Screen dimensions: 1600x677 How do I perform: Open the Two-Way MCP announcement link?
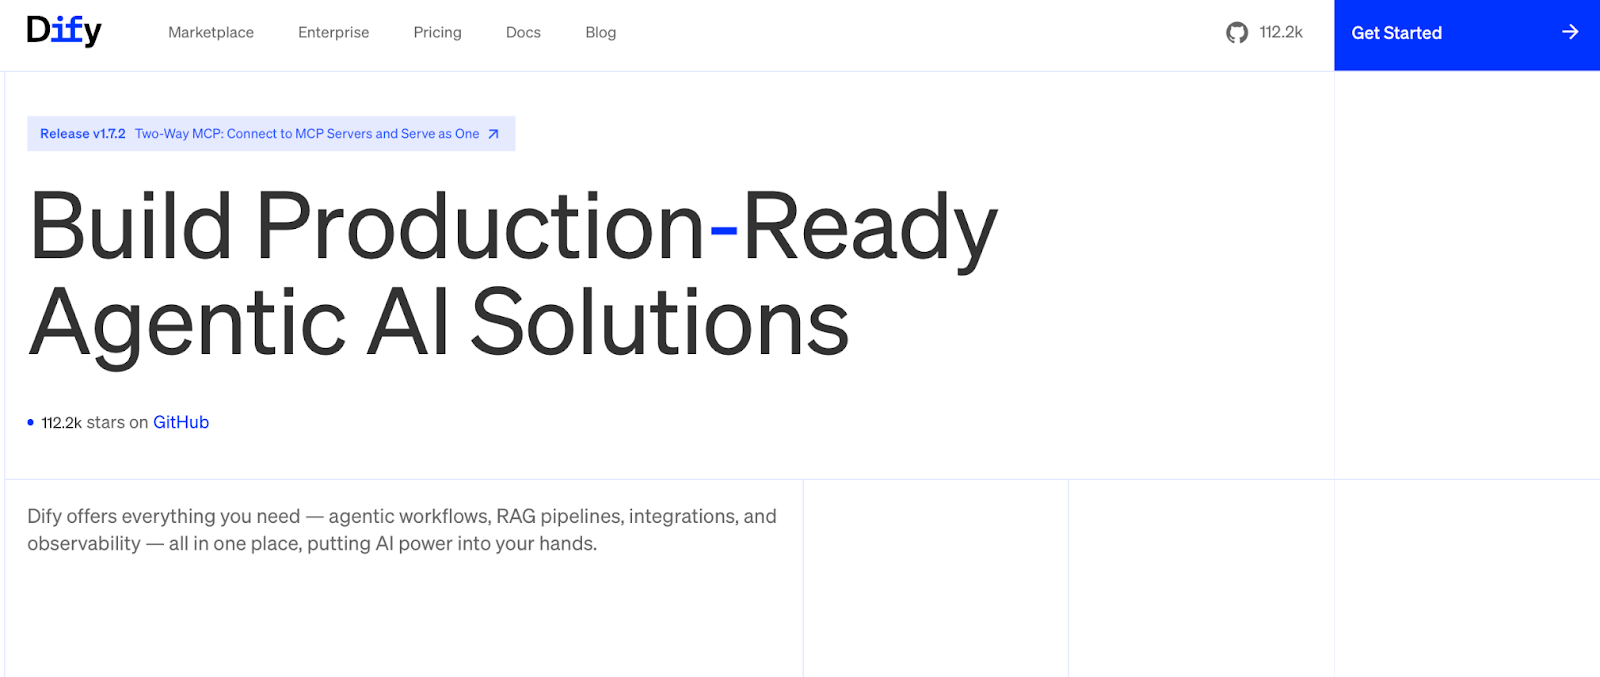pos(307,134)
